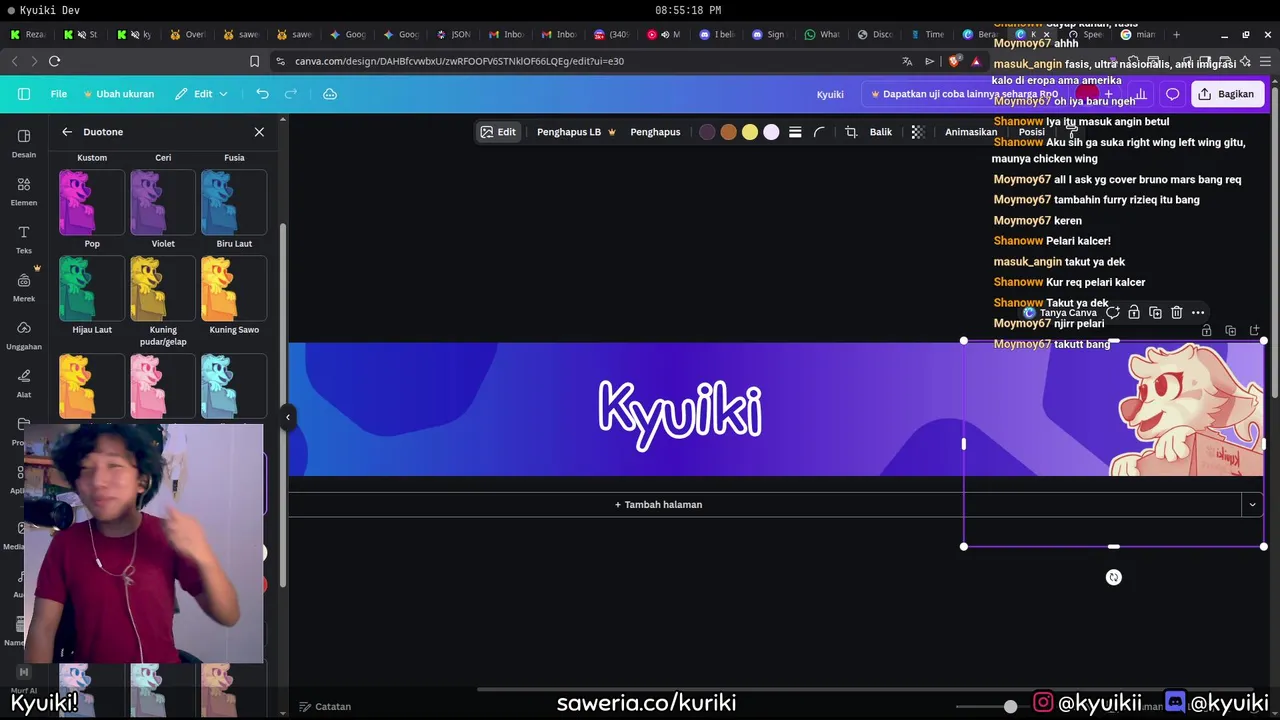Open the comments speech bubble in header
The height and width of the screenshot is (720, 1280).
pyautogui.click(x=1173, y=94)
